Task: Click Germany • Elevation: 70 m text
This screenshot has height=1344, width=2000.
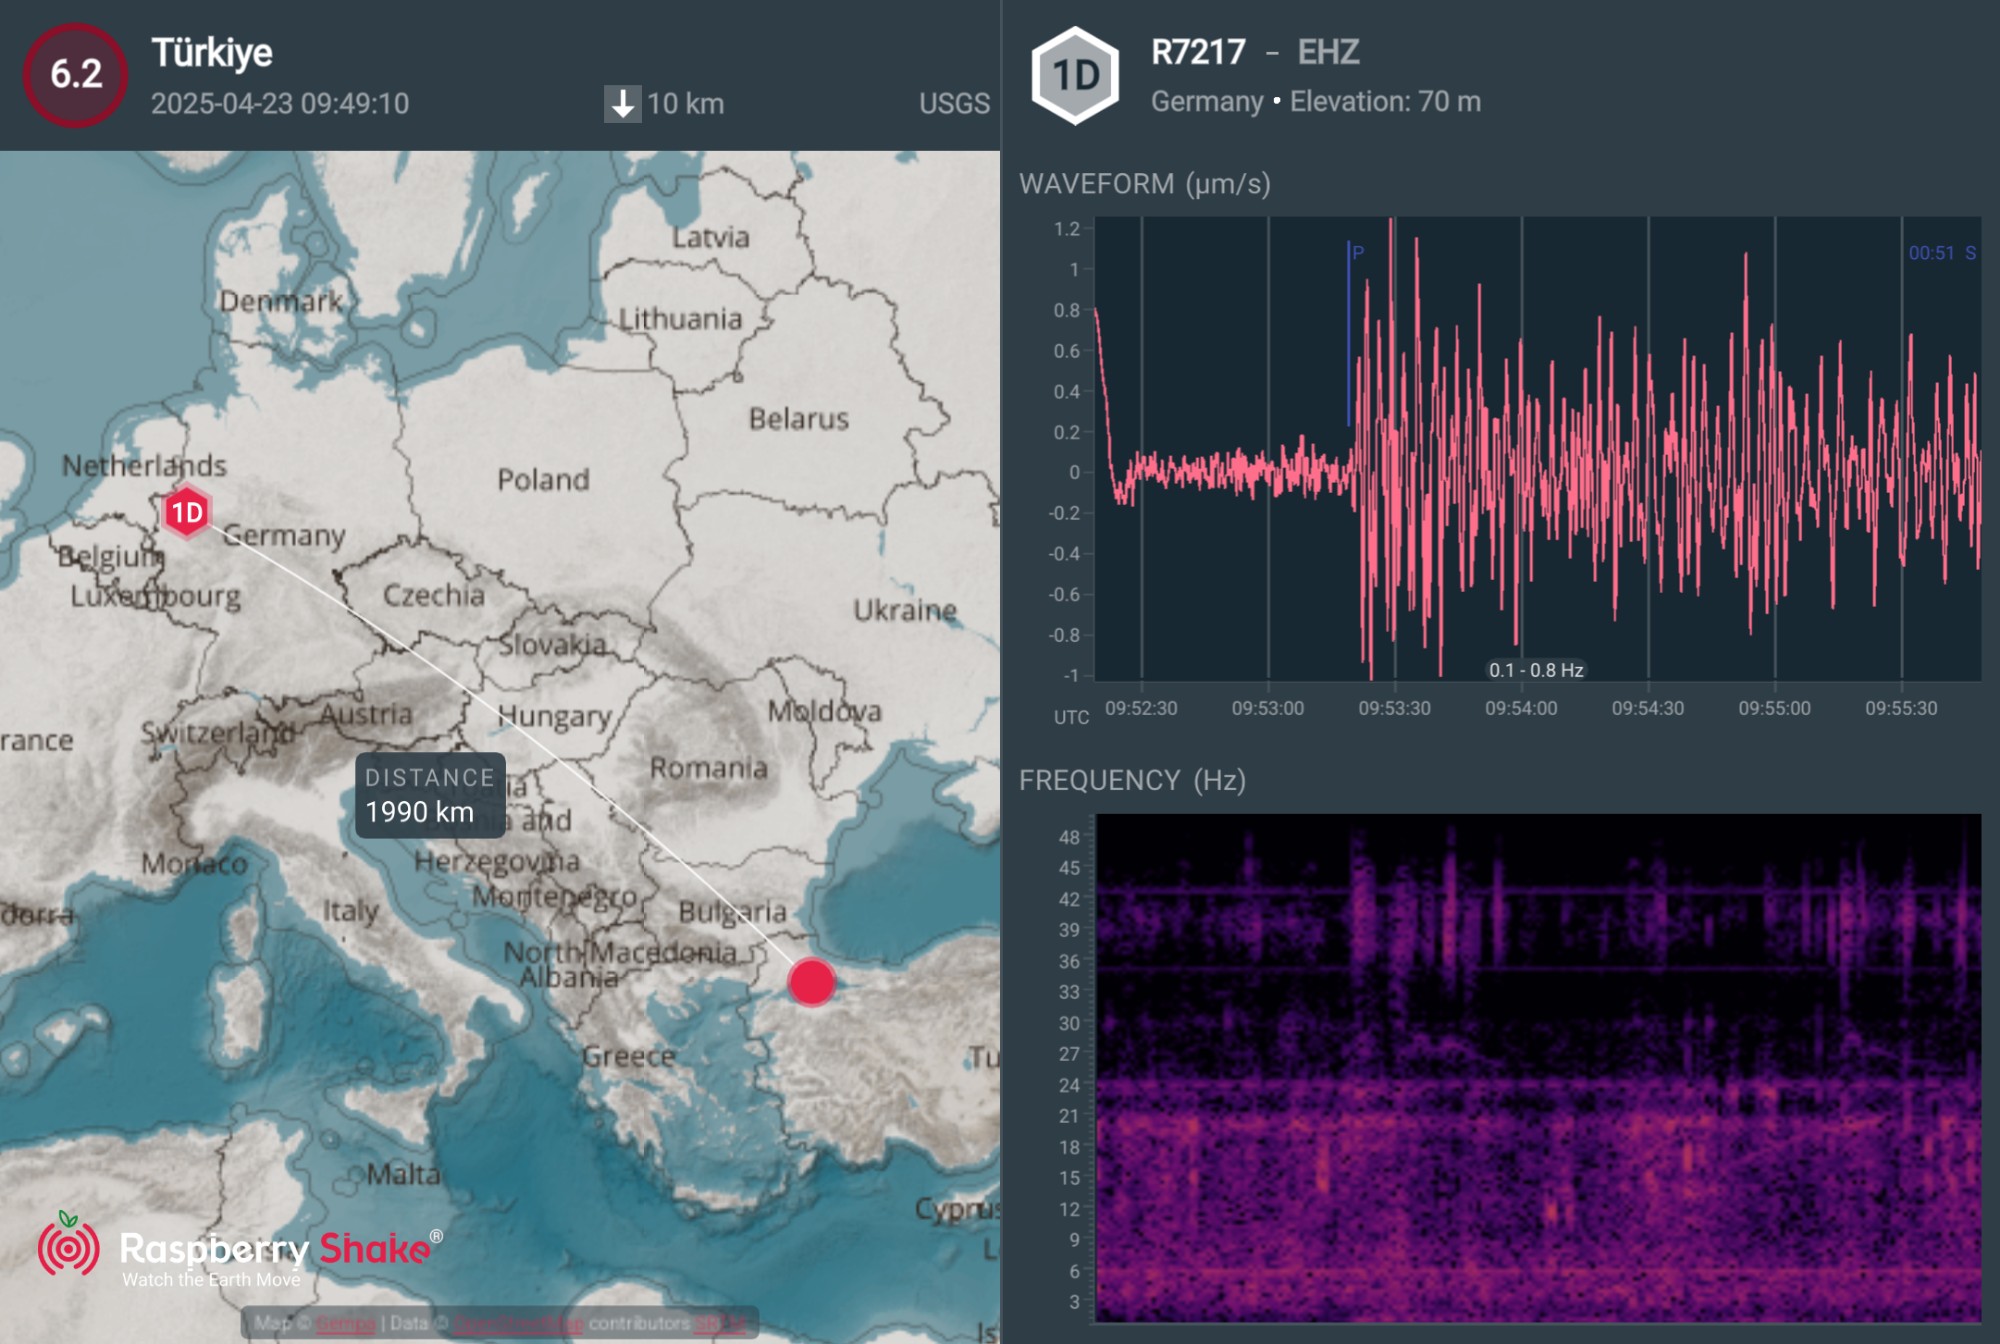Action: click(x=1316, y=102)
